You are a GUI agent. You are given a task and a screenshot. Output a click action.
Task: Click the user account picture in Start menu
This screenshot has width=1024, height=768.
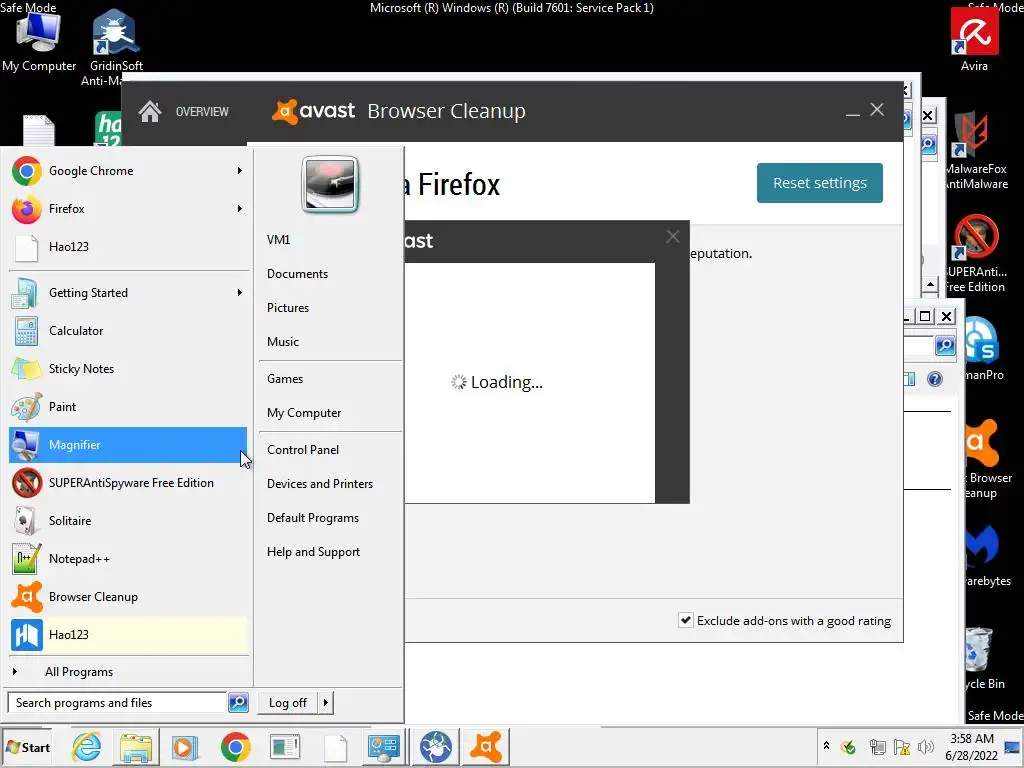(330, 185)
